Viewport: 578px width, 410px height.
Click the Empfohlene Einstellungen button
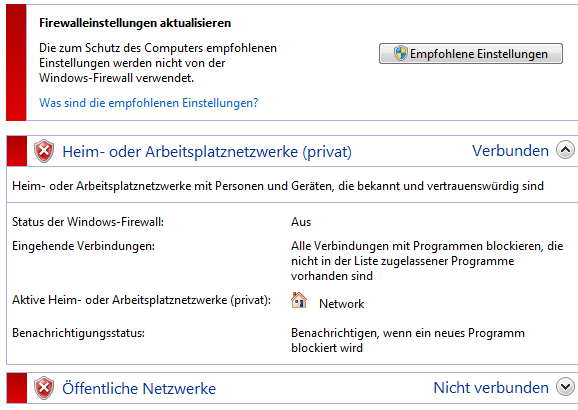click(471, 53)
